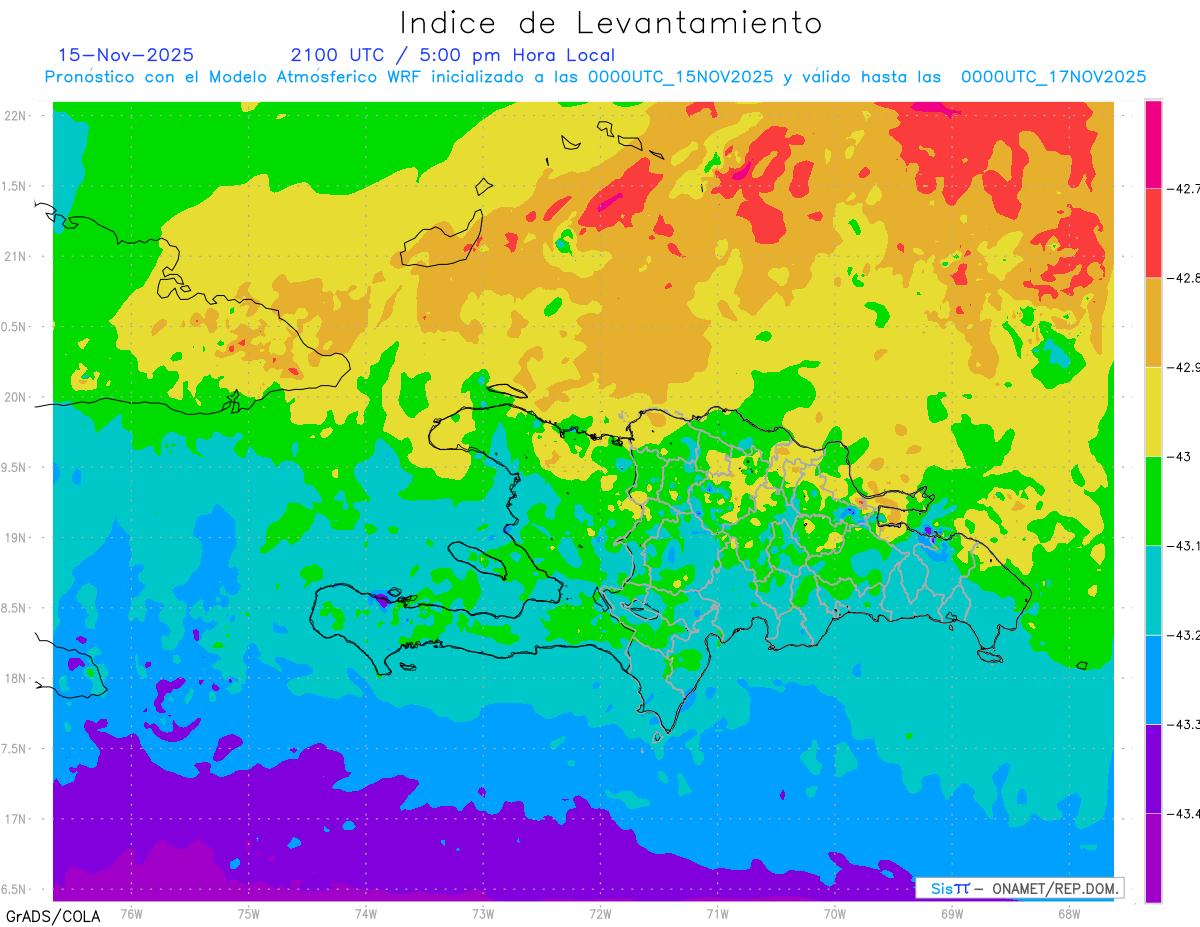Click the red legend swatch below -42.7
The height and width of the screenshot is (927, 1200).
[x=1153, y=233]
